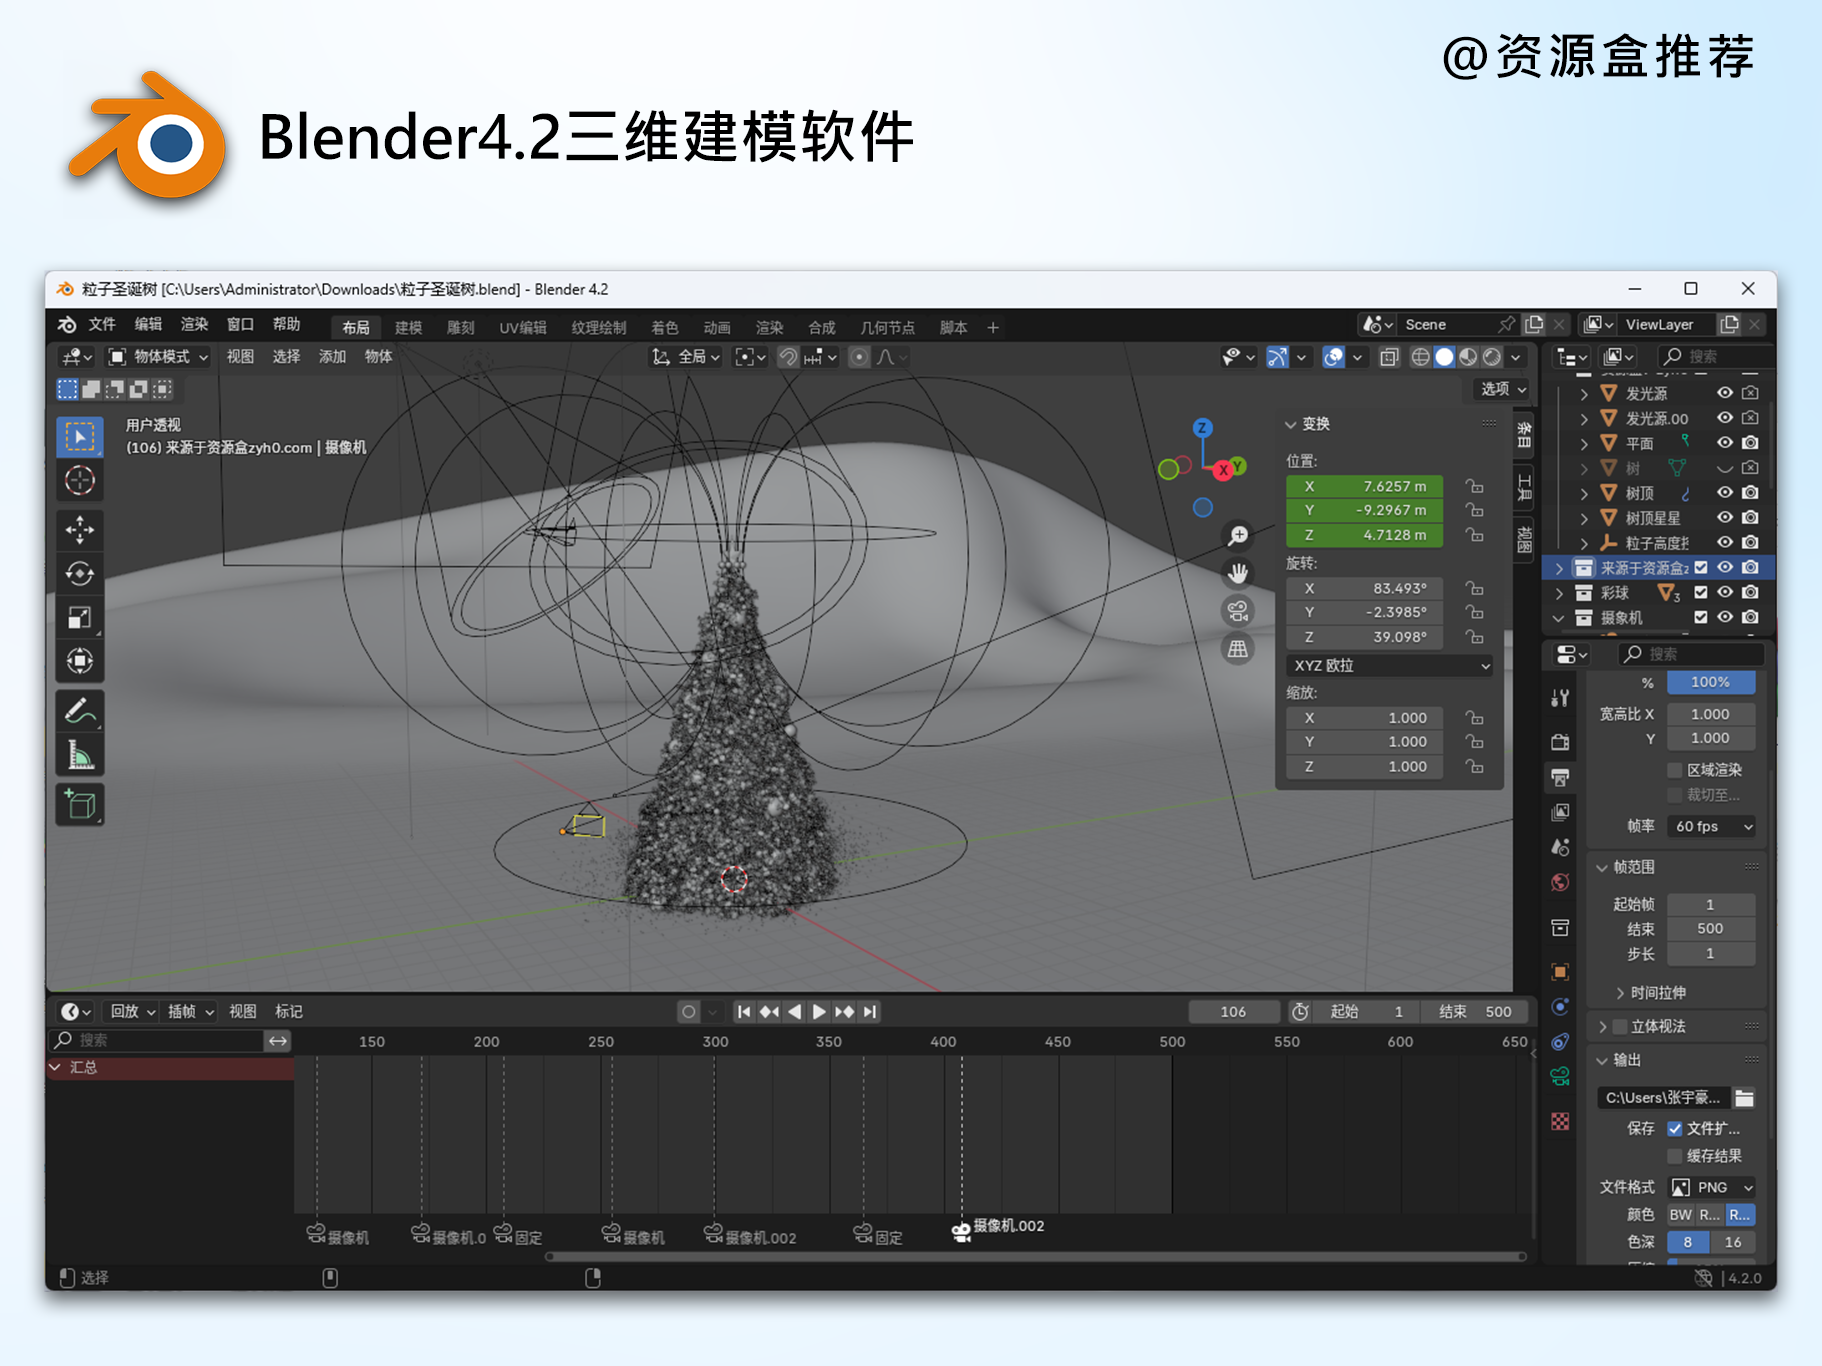
Task: Select the Select Box tool
Action: pyautogui.click(x=80, y=437)
